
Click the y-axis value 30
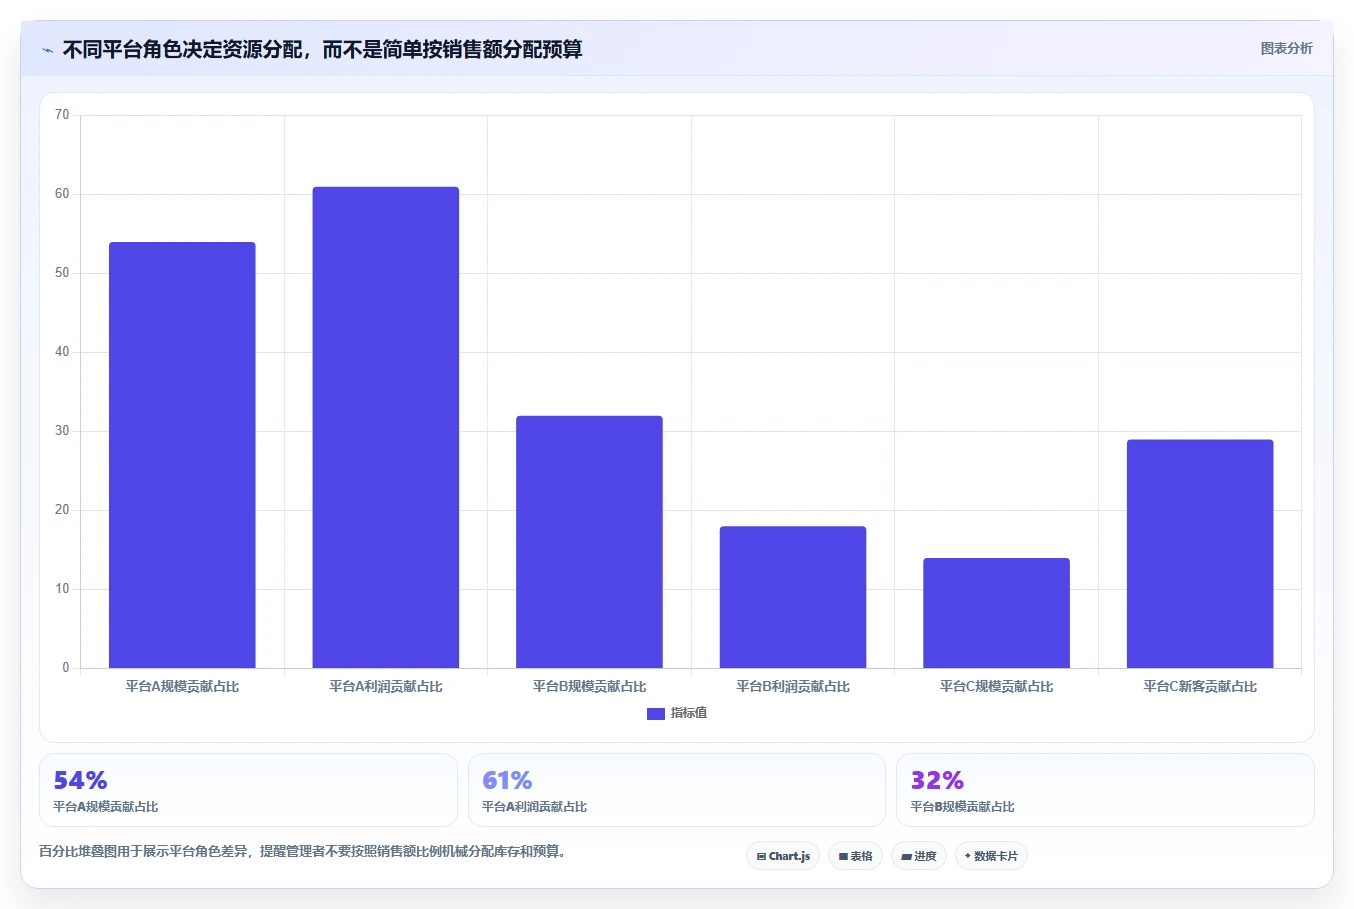pyautogui.click(x=62, y=431)
